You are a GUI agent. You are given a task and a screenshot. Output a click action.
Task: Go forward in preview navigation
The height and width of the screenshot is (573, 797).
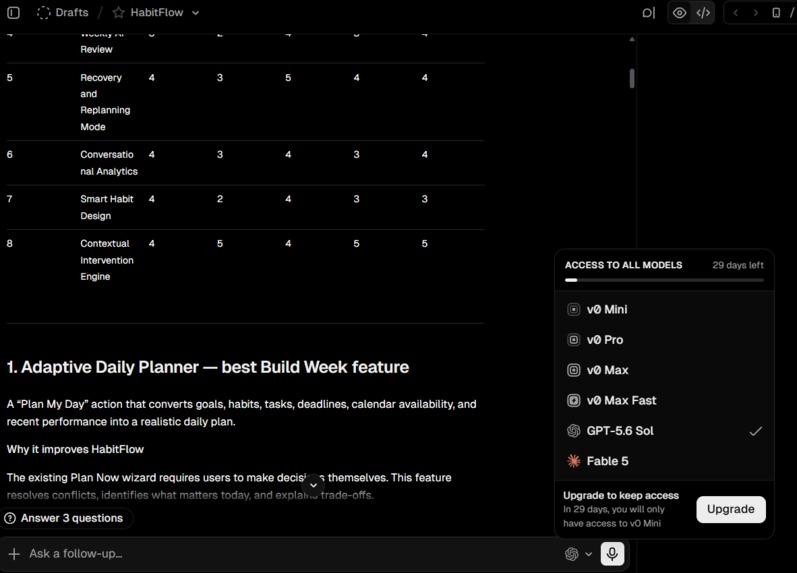pos(756,13)
